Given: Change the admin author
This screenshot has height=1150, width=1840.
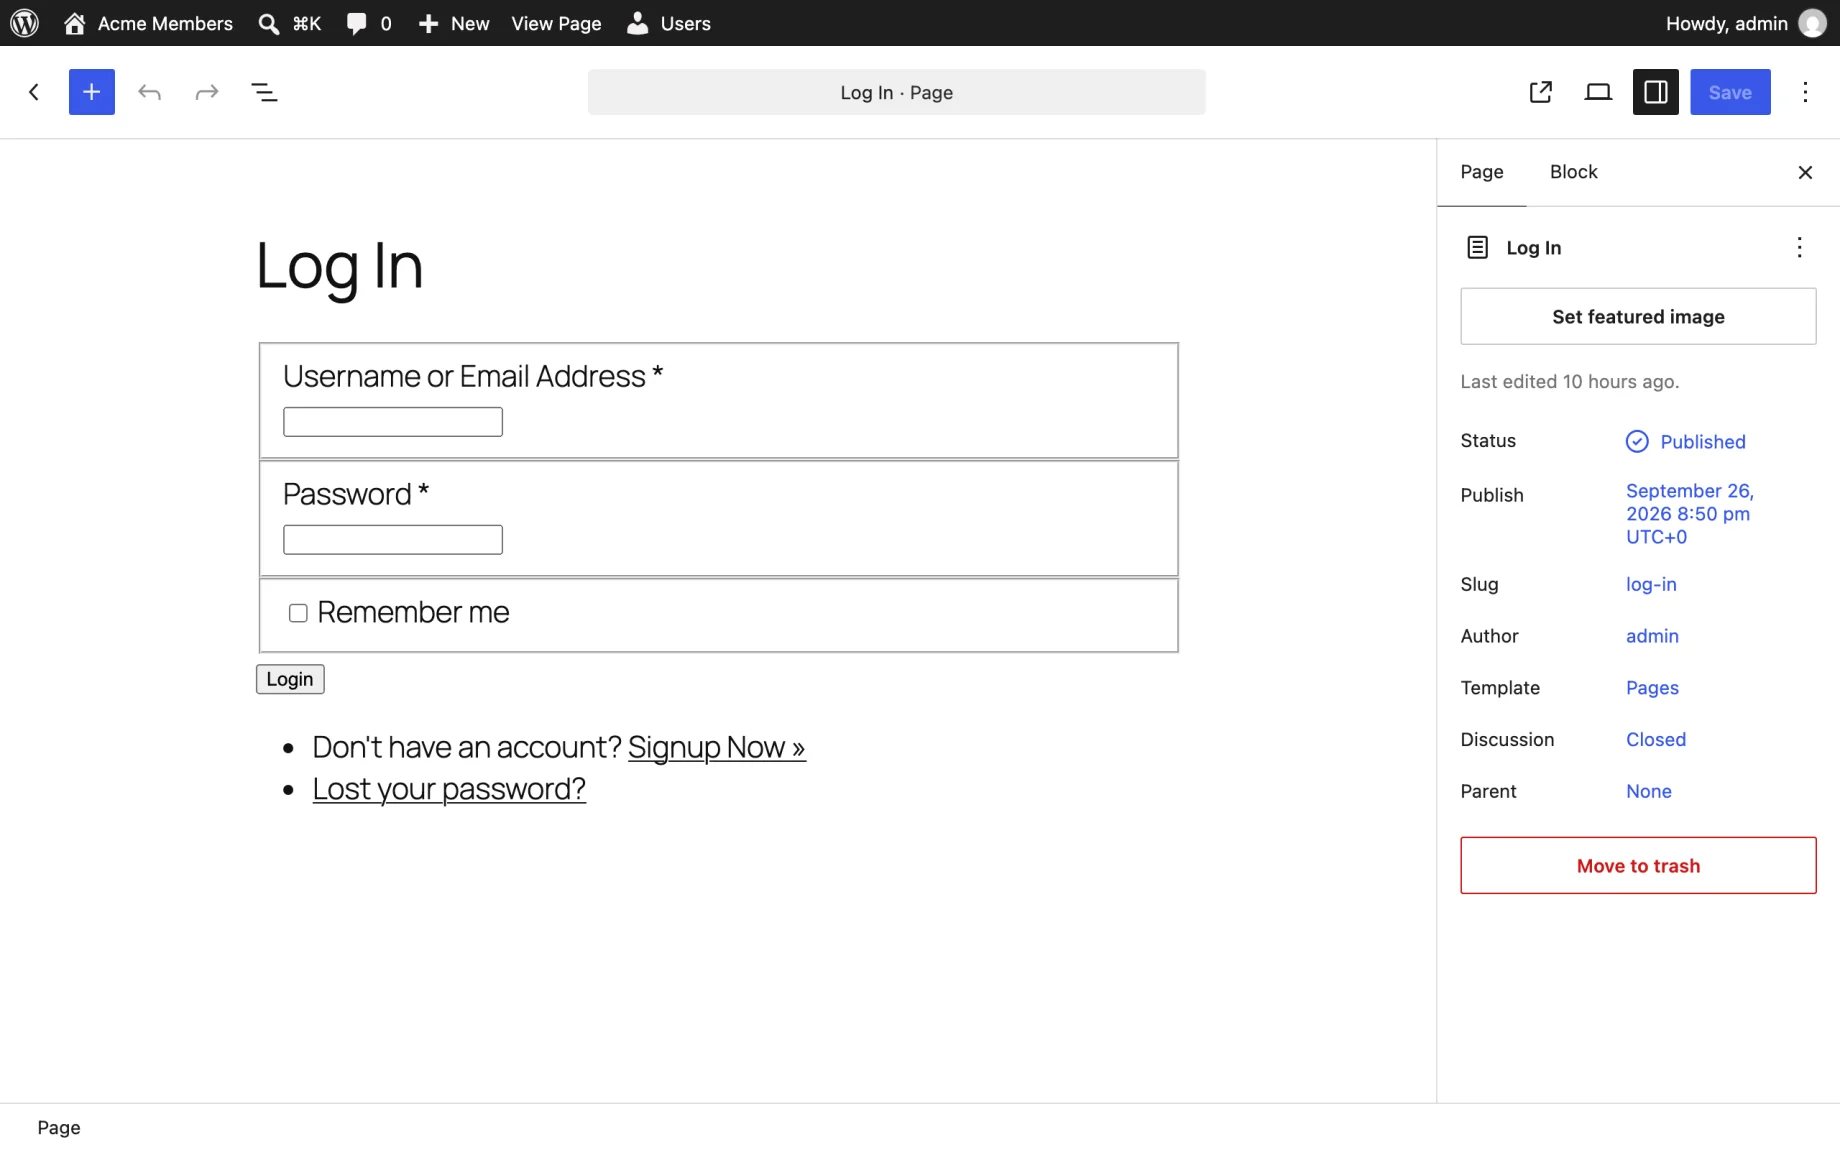Looking at the screenshot, I should (1652, 636).
